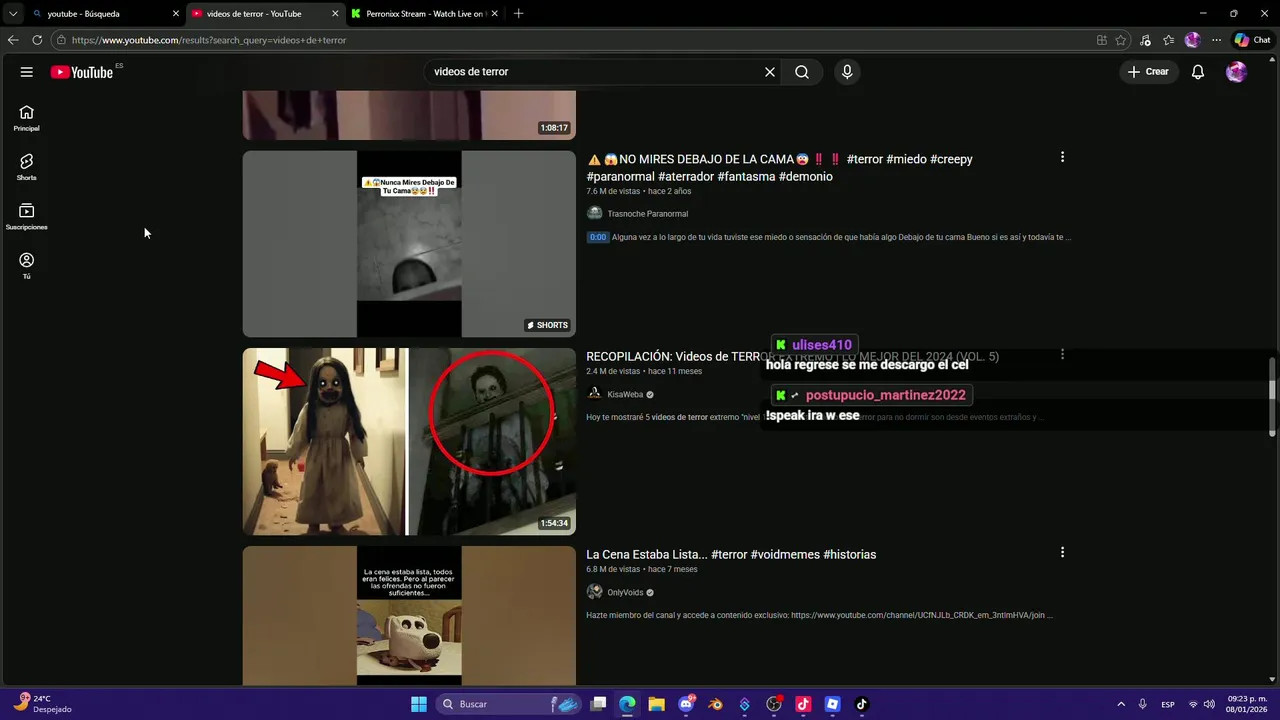Open Task View on the taskbar
The height and width of the screenshot is (720, 1280).
click(598, 704)
